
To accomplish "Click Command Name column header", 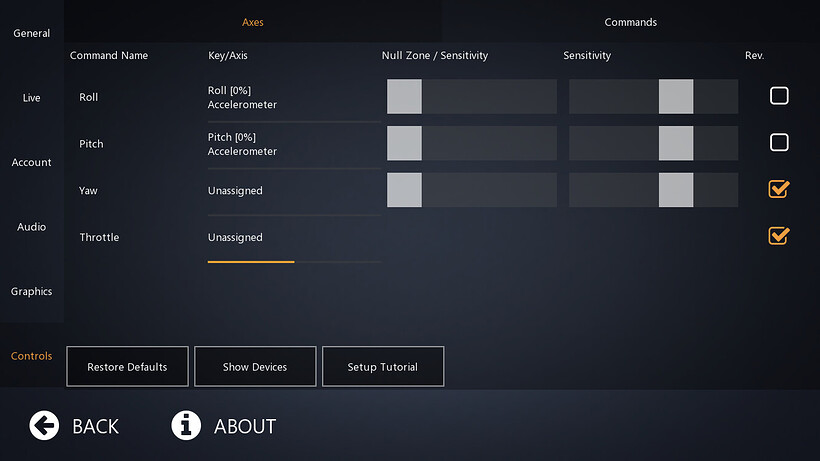I will tap(109, 55).
